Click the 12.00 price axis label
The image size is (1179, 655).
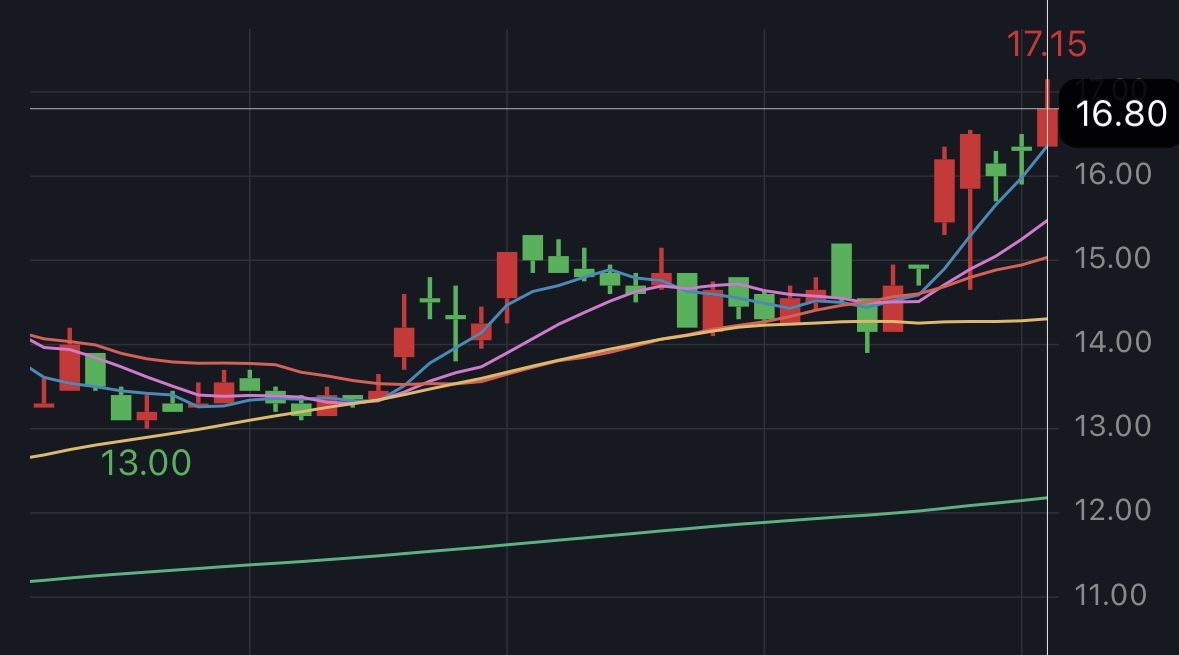click(x=1113, y=511)
